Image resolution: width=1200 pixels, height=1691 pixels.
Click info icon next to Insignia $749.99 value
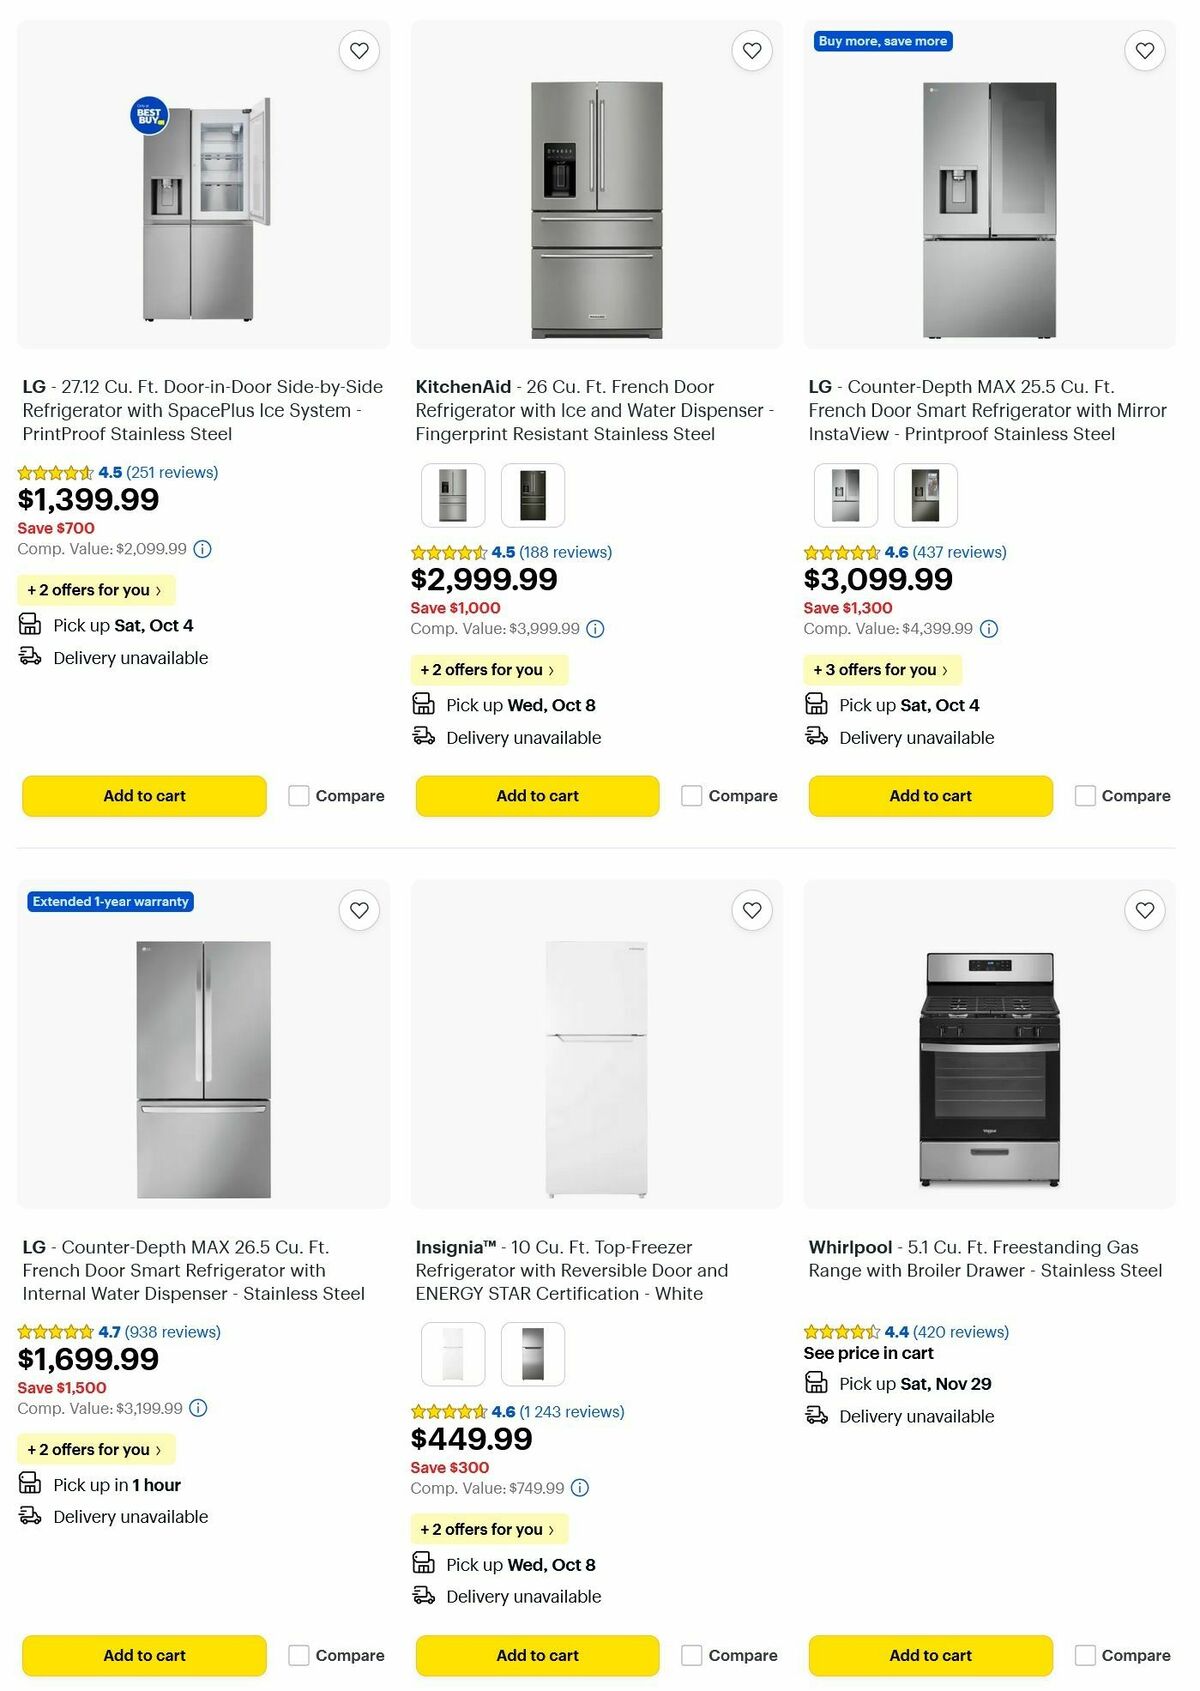(x=579, y=1488)
